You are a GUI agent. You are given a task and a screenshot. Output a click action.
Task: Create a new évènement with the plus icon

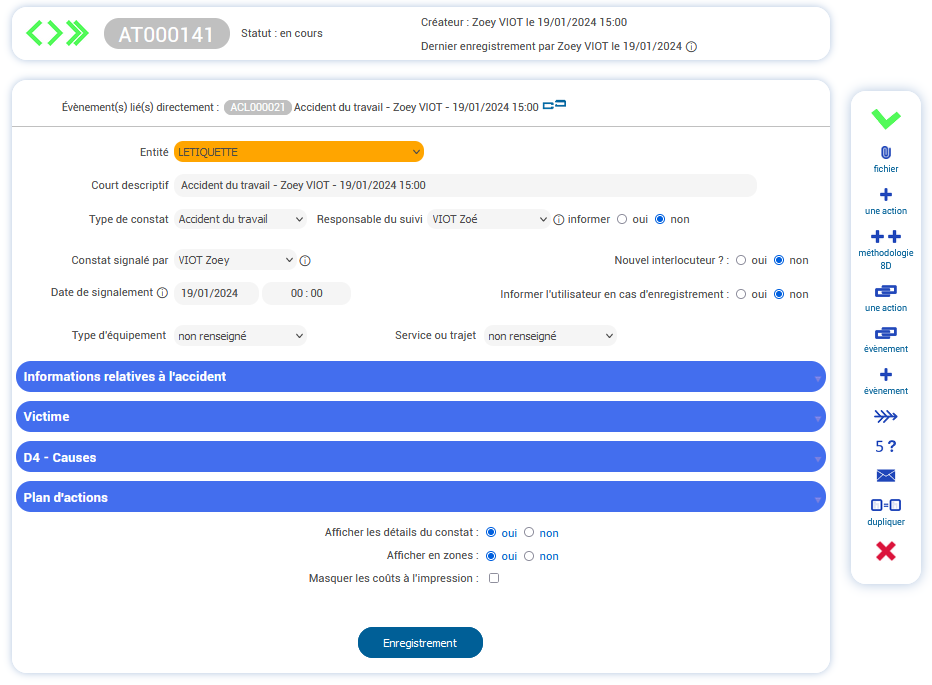(885, 377)
